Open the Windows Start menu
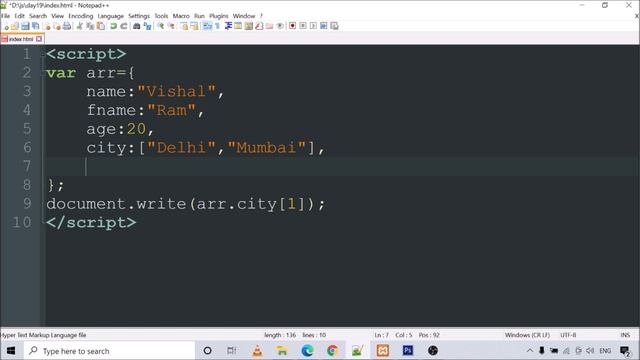The height and width of the screenshot is (360, 640). point(11,351)
